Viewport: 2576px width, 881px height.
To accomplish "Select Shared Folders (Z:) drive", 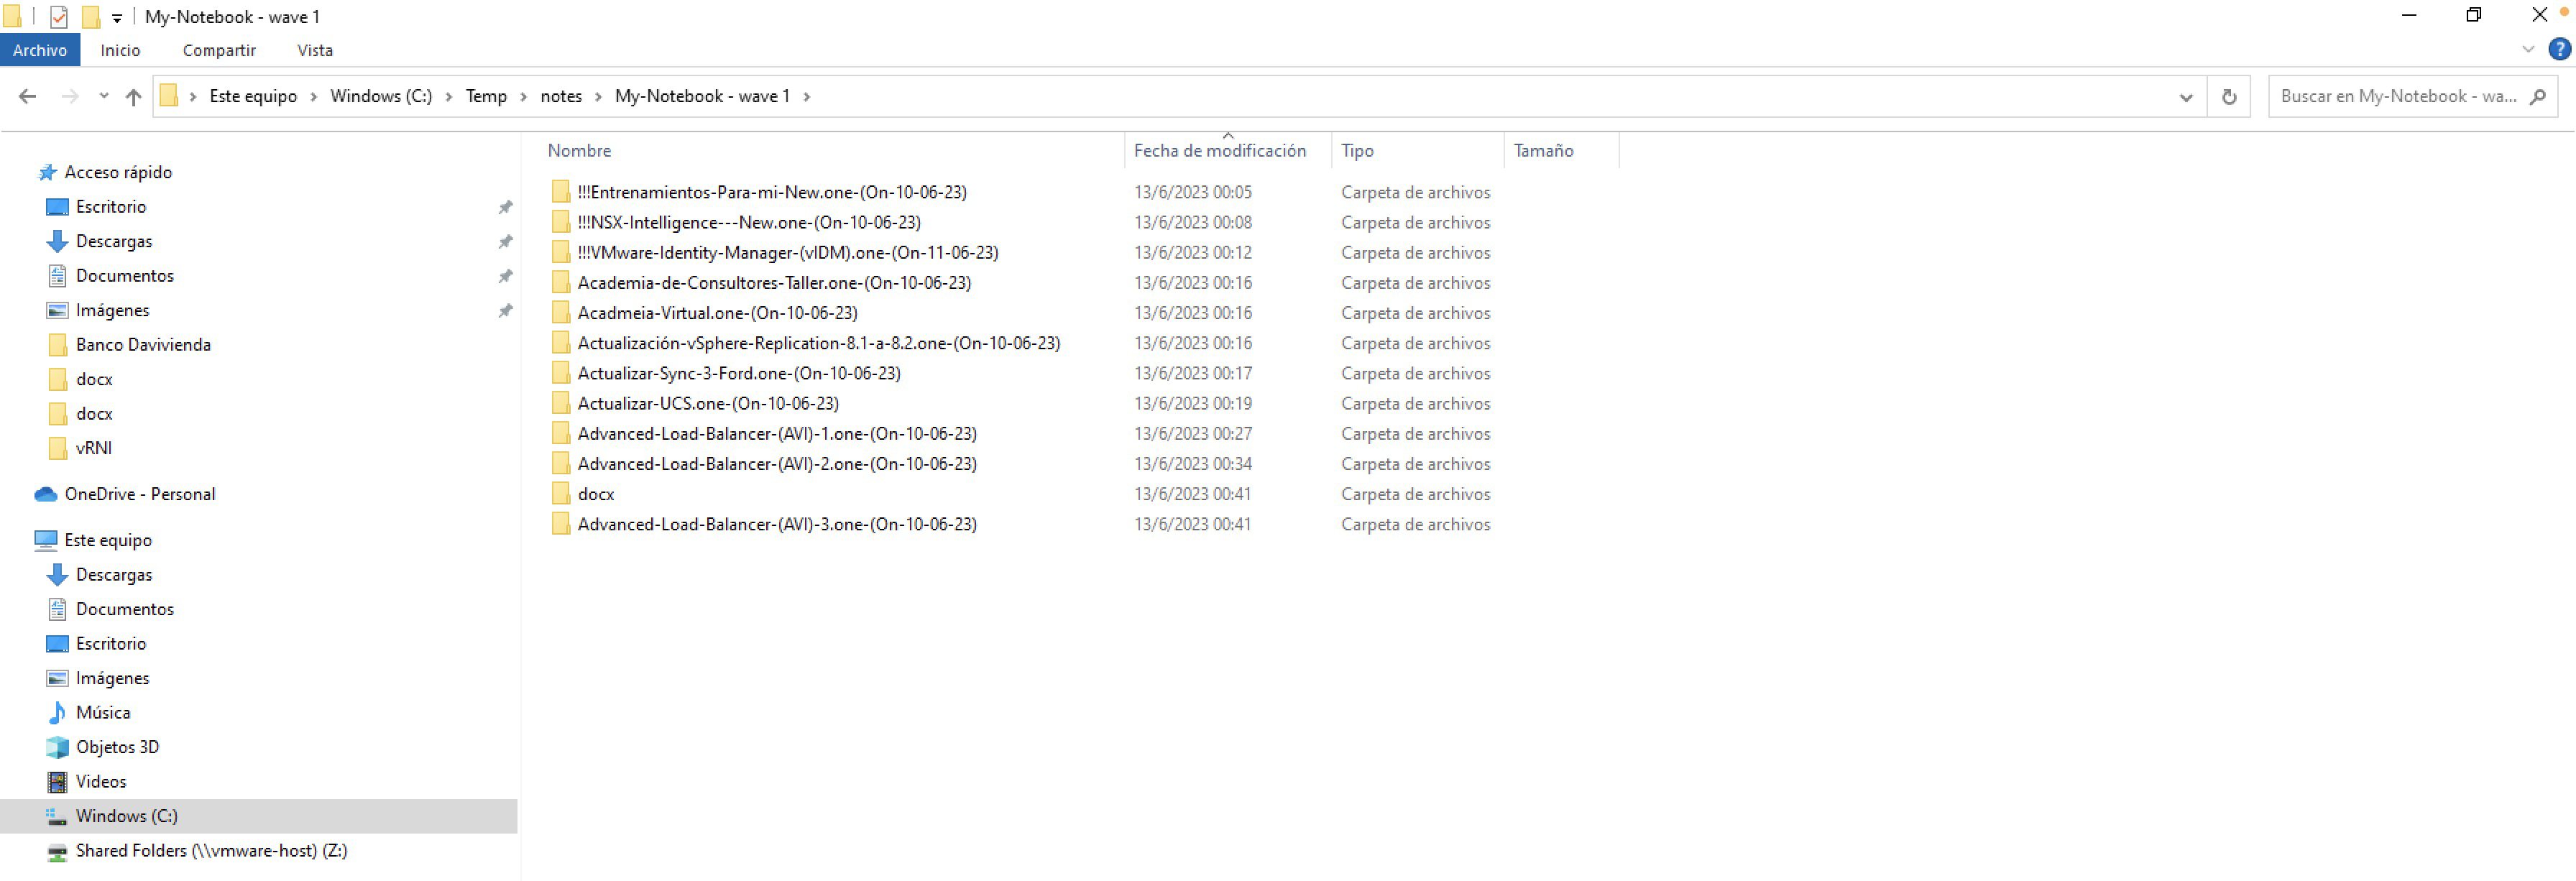I will [x=211, y=851].
